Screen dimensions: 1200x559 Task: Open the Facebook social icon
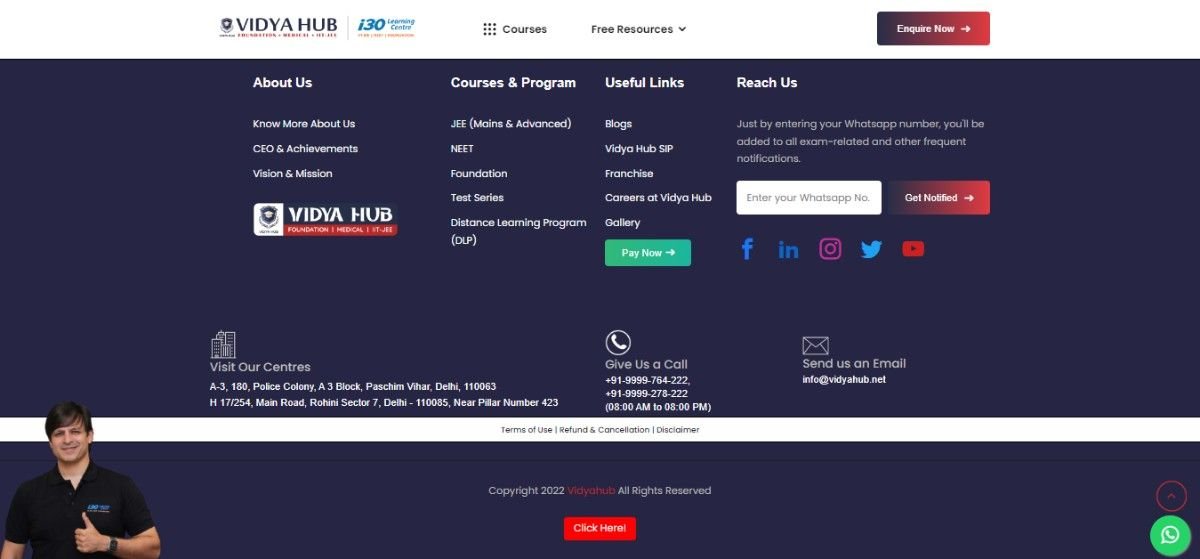747,249
